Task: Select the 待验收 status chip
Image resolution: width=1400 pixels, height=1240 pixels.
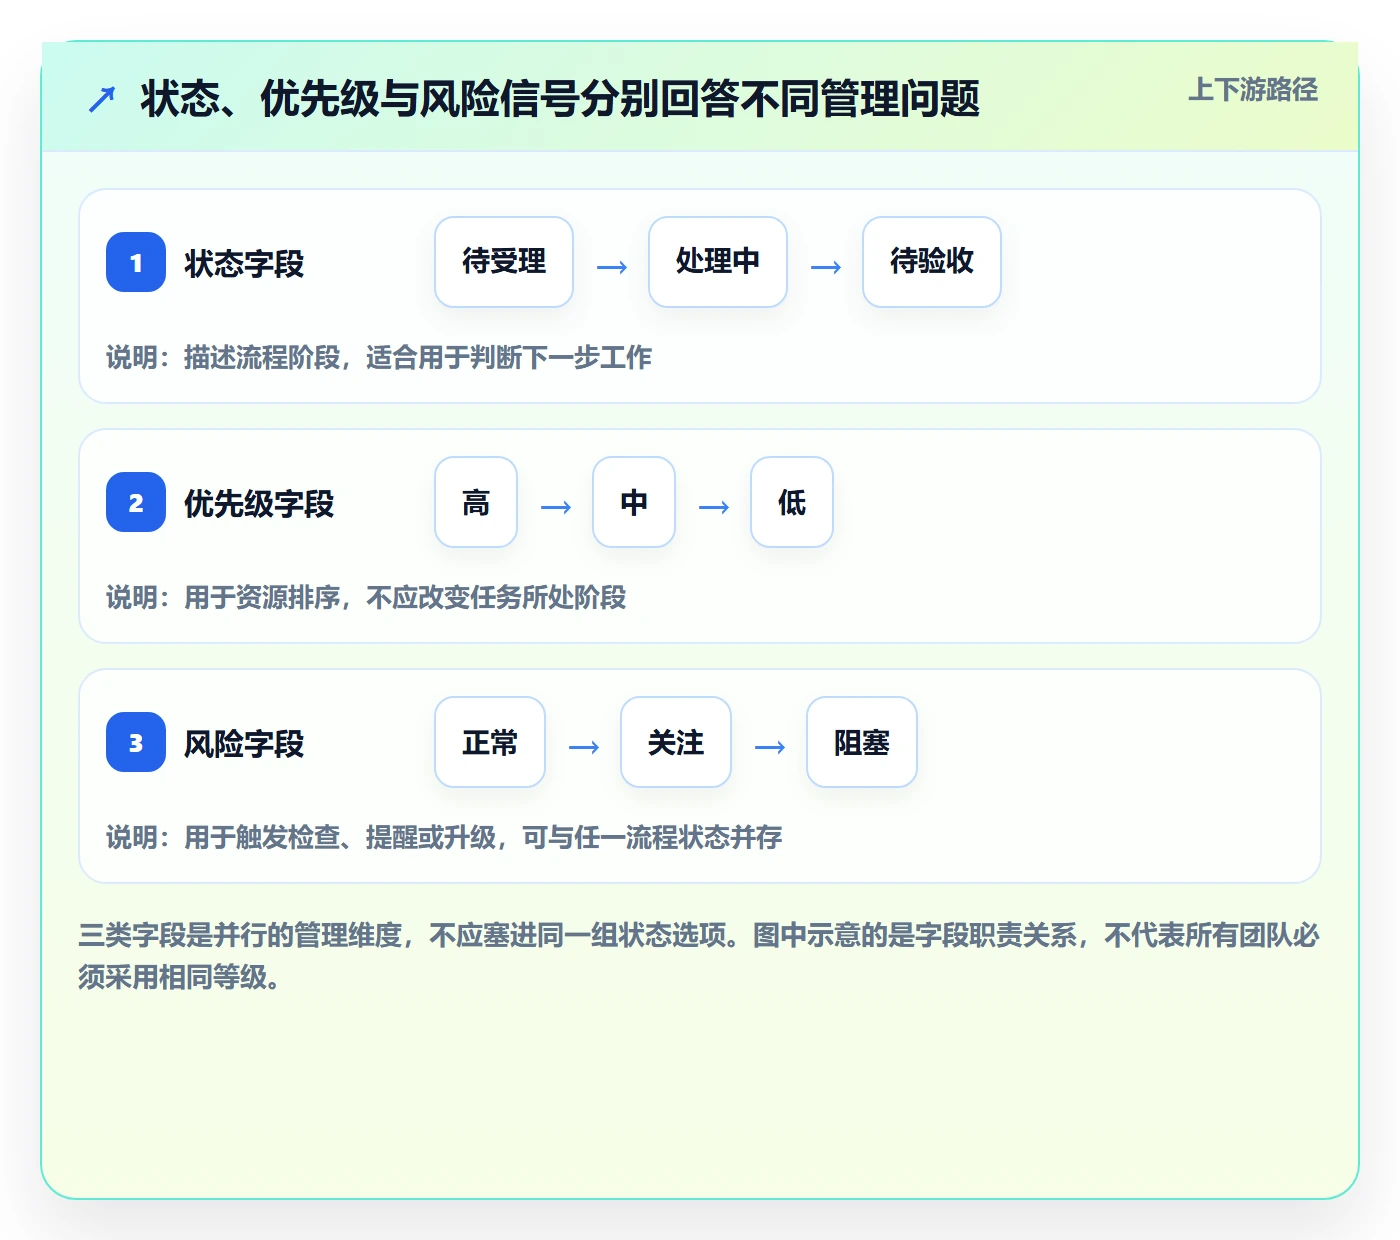Action: 932,262
